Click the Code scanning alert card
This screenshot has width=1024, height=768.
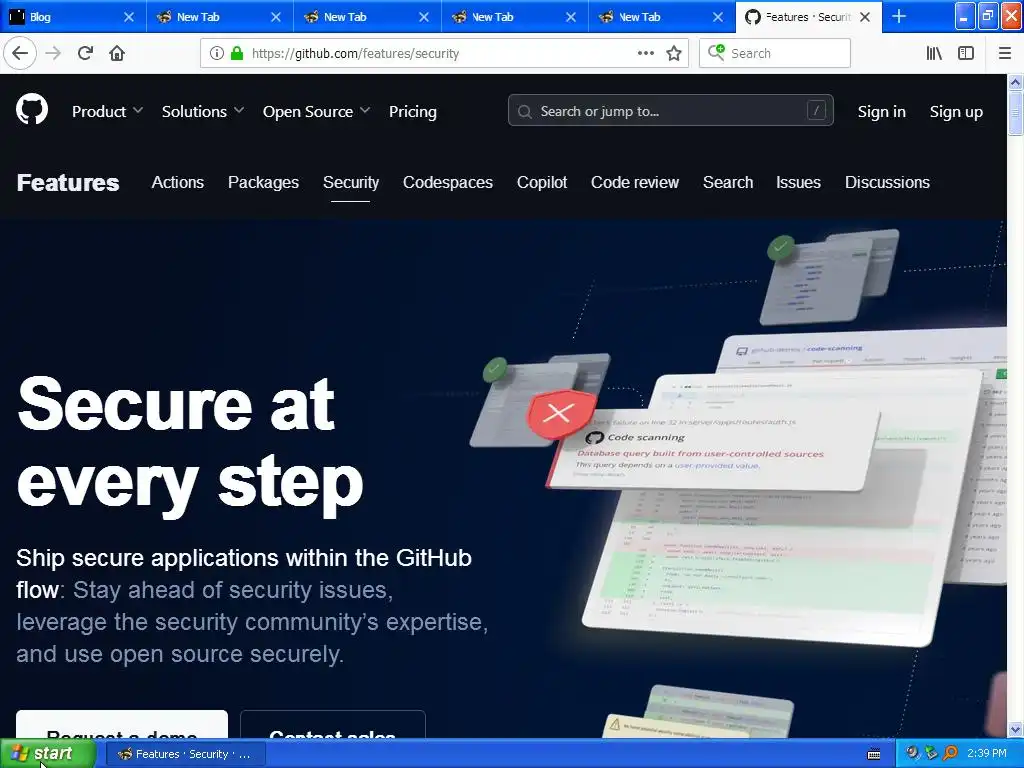[x=713, y=451]
